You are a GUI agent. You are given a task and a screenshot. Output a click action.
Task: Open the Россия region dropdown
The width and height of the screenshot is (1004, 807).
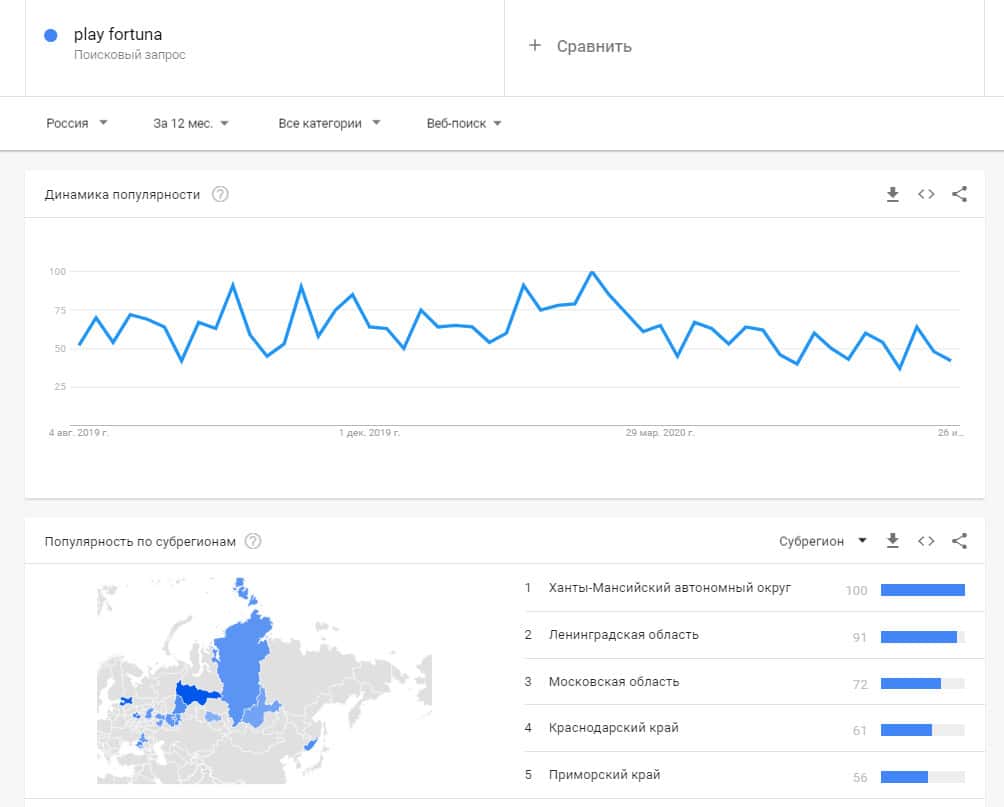pos(76,123)
